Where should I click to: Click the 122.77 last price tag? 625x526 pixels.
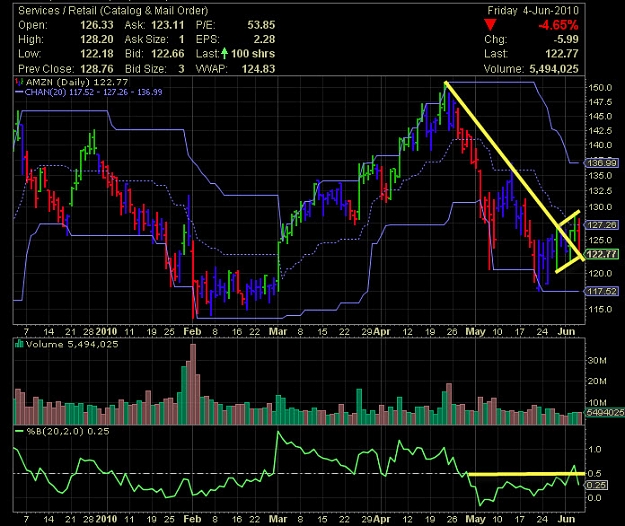click(602, 254)
